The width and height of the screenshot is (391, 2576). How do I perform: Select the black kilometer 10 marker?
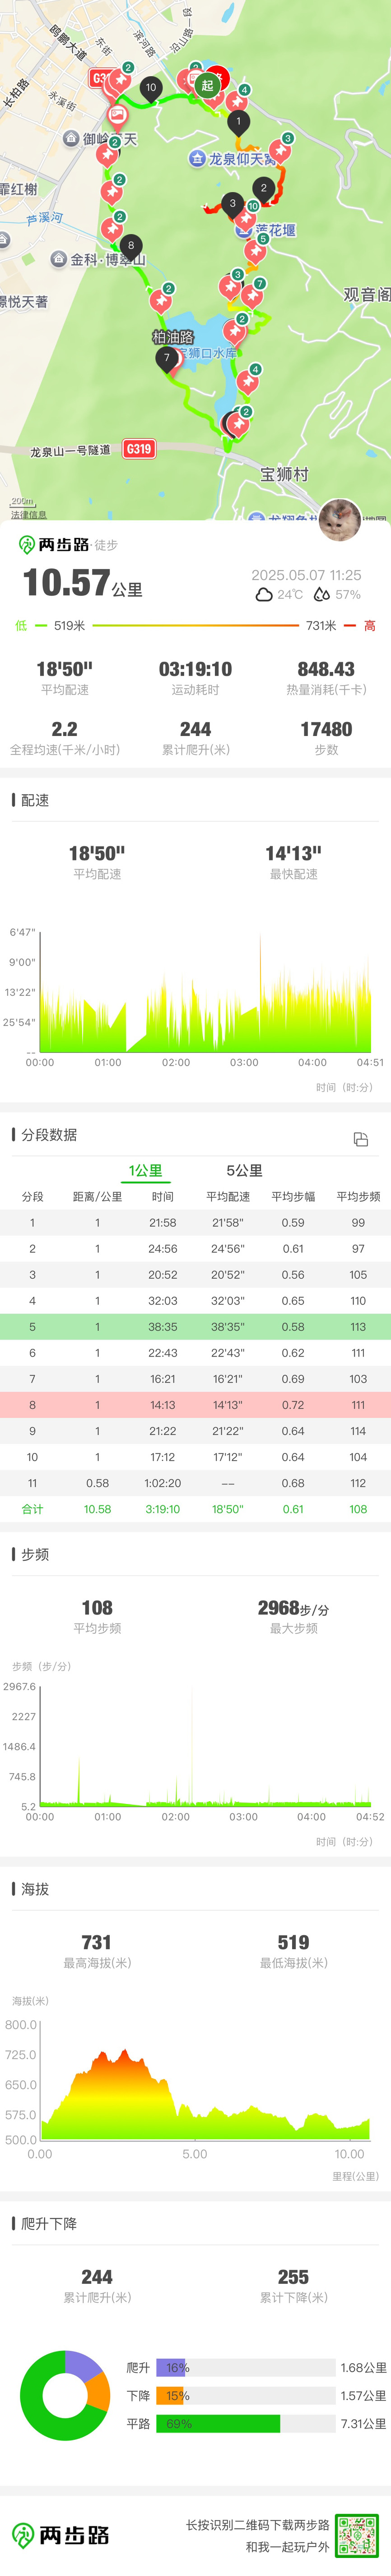(x=151, y=88)
